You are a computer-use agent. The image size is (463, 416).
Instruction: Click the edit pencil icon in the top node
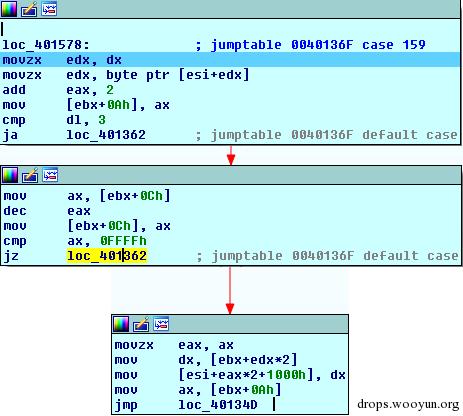point(29,9)
